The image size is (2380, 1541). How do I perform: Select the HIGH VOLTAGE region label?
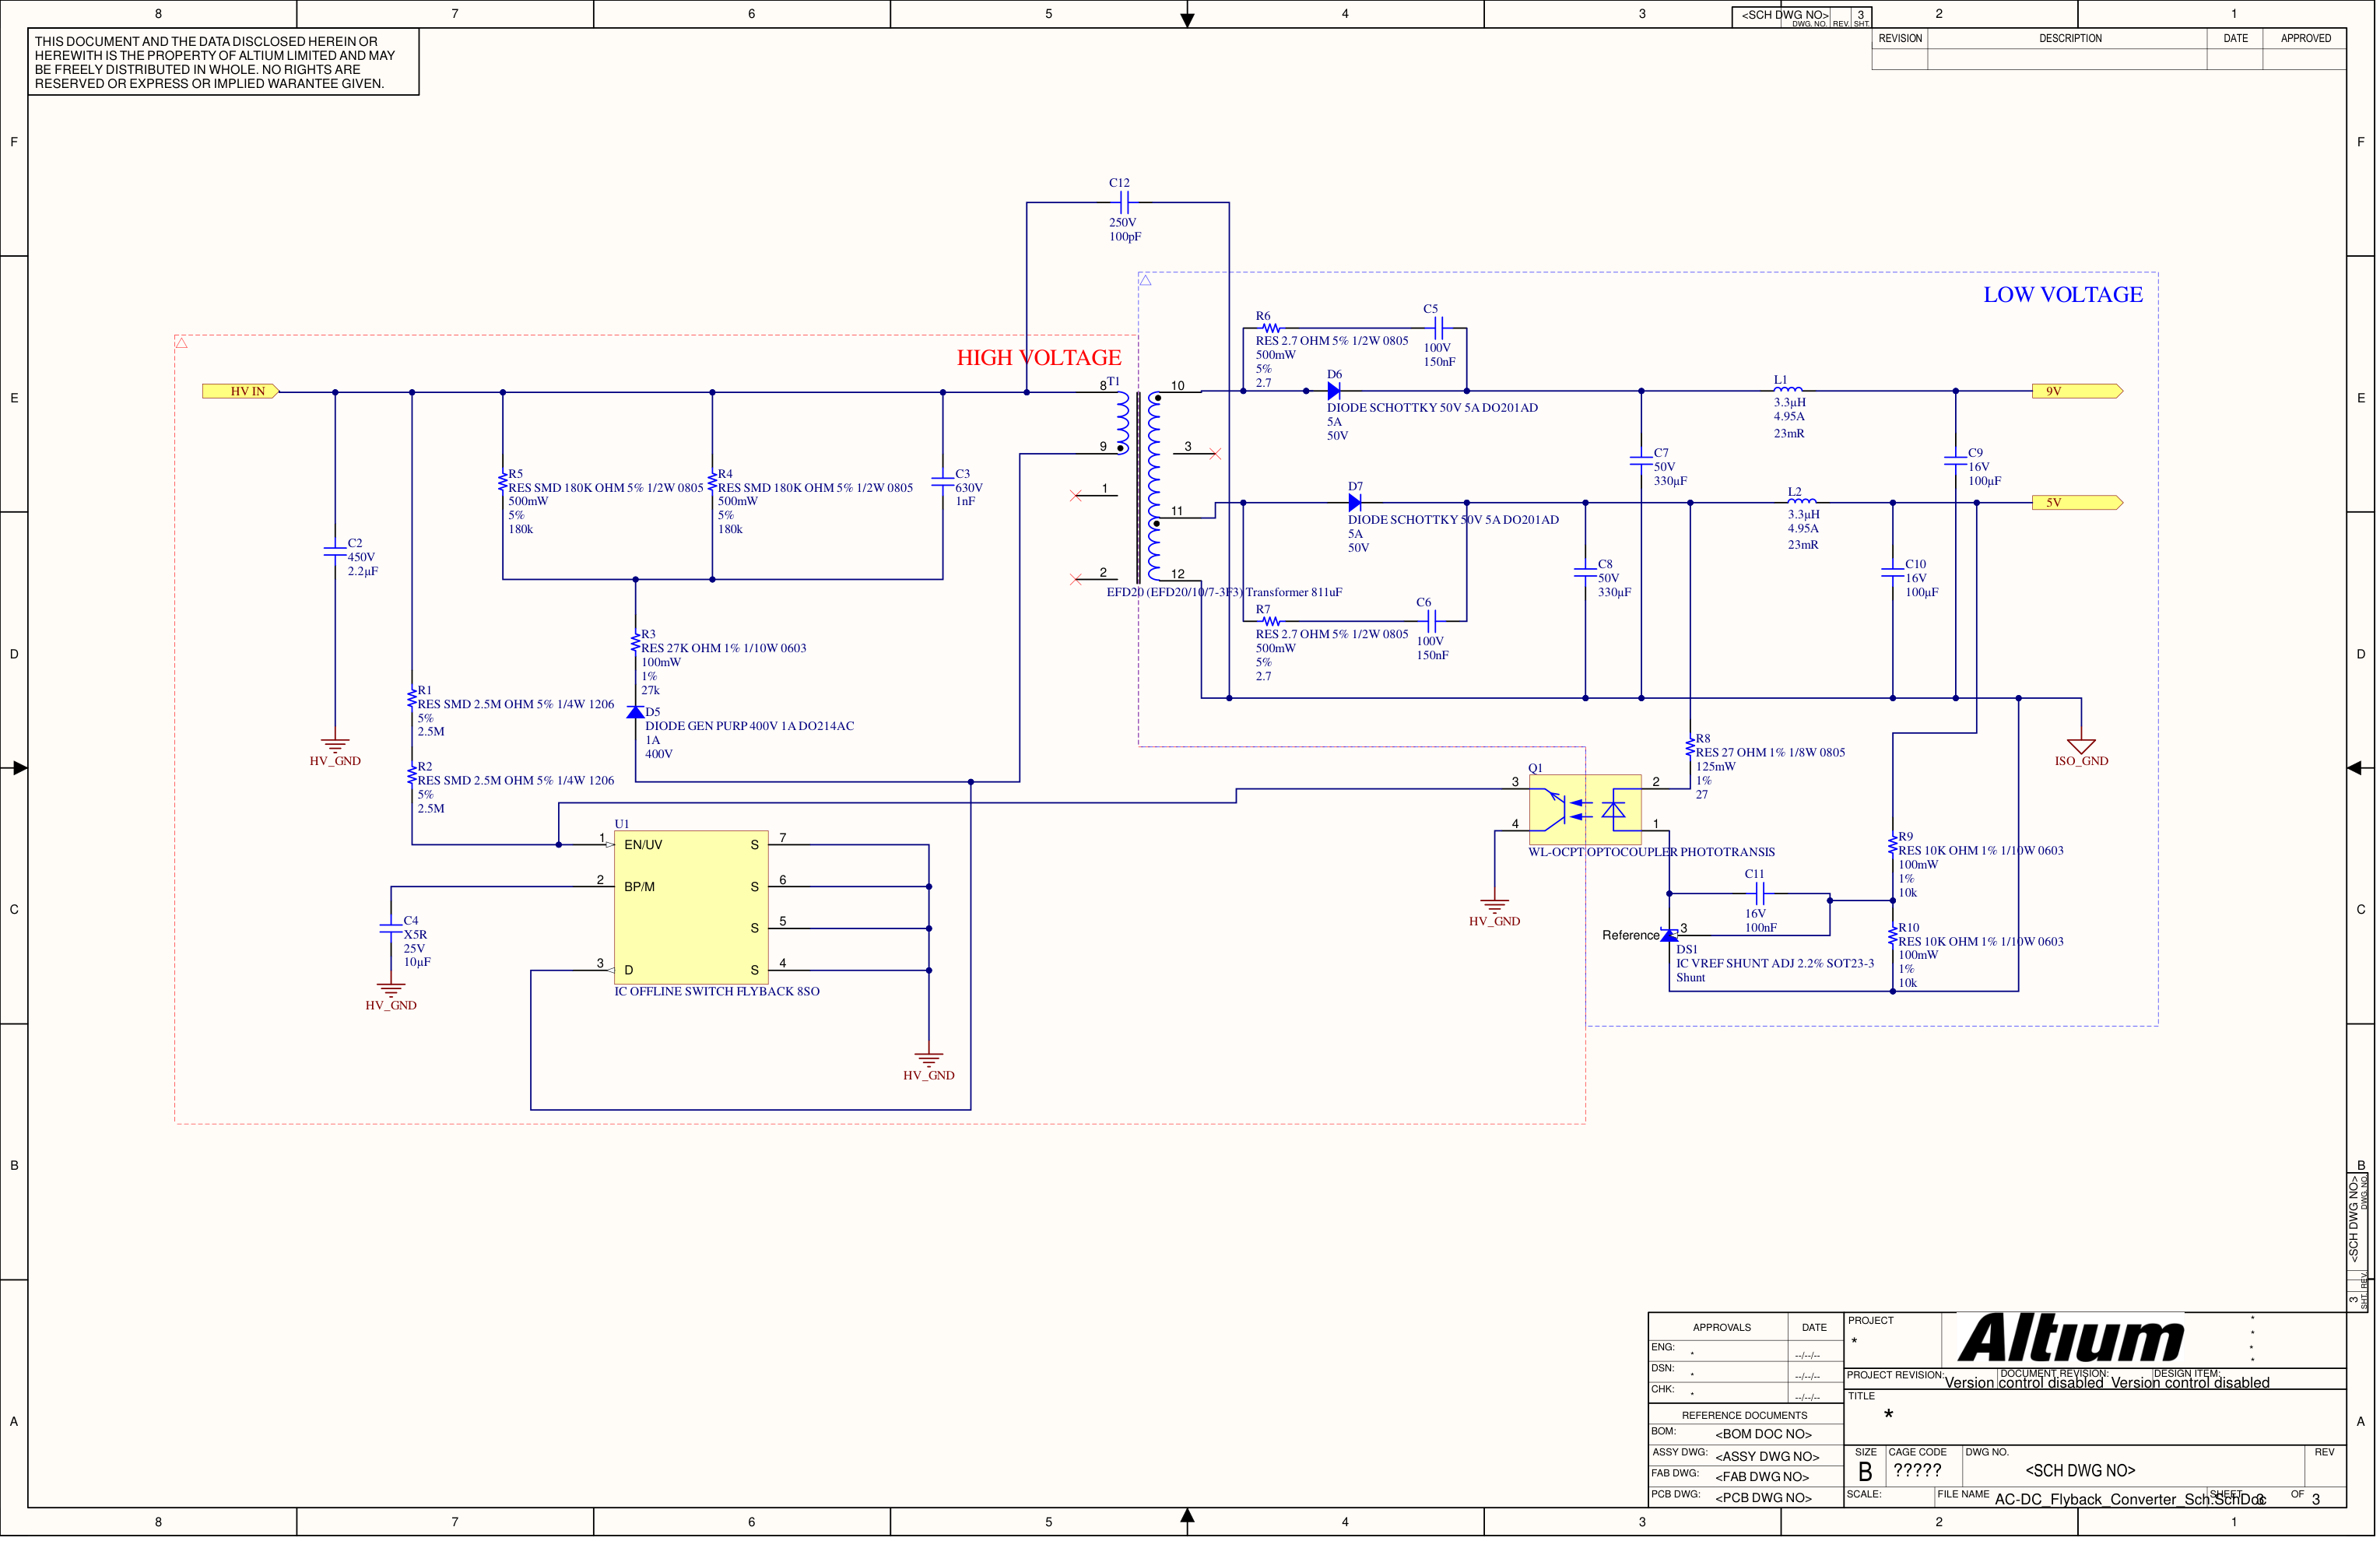click(x=1039, y=358)
